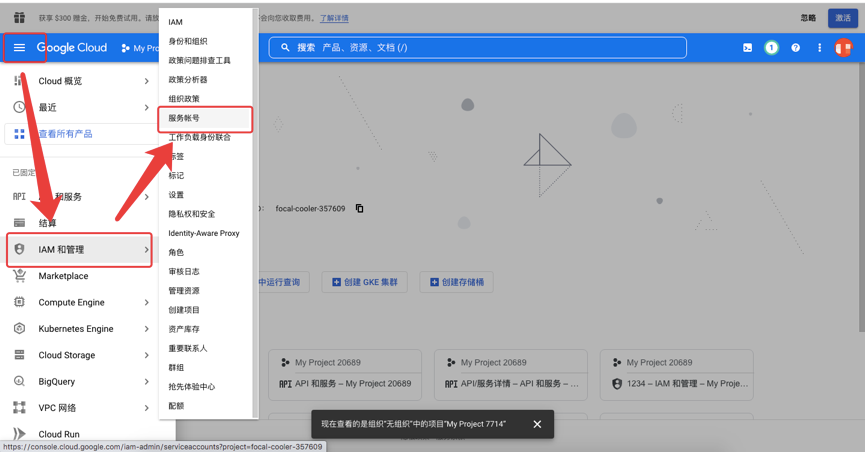Open the hamburger navigation menu
865x452 pixels.
tap(19, 47)
